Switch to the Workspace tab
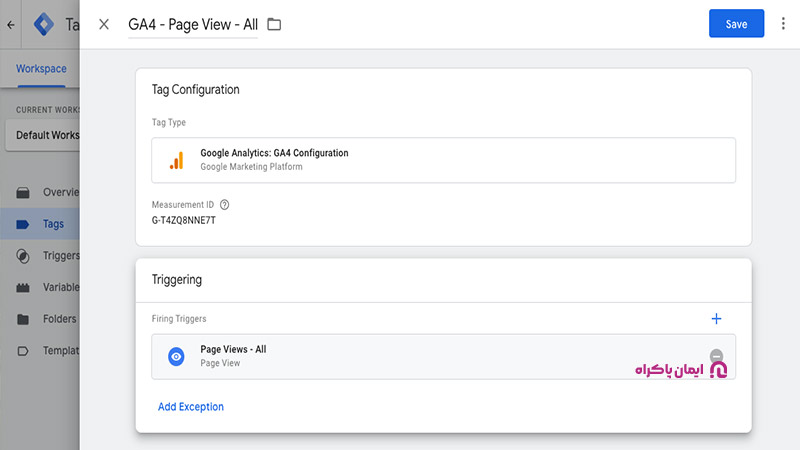800x450 pixels. 41,69
